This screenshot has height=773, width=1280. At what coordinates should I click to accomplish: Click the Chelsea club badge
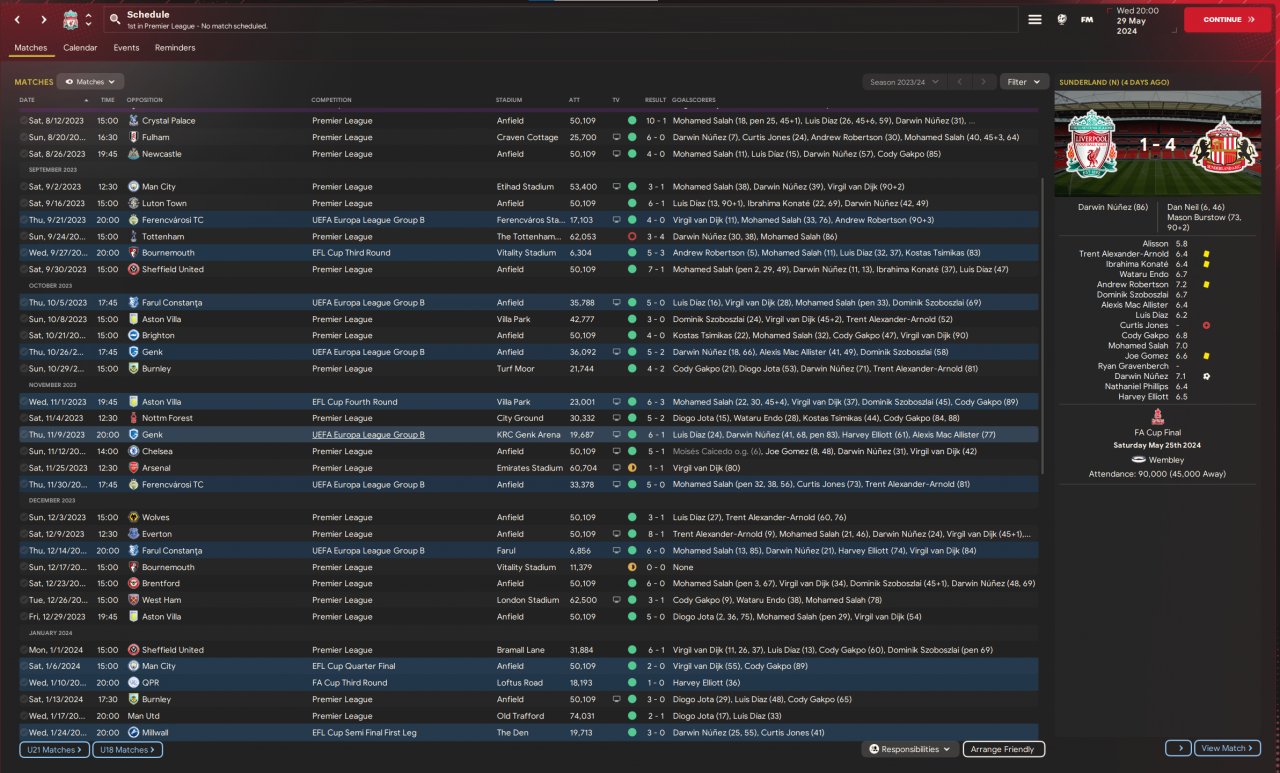click(134, 451)
